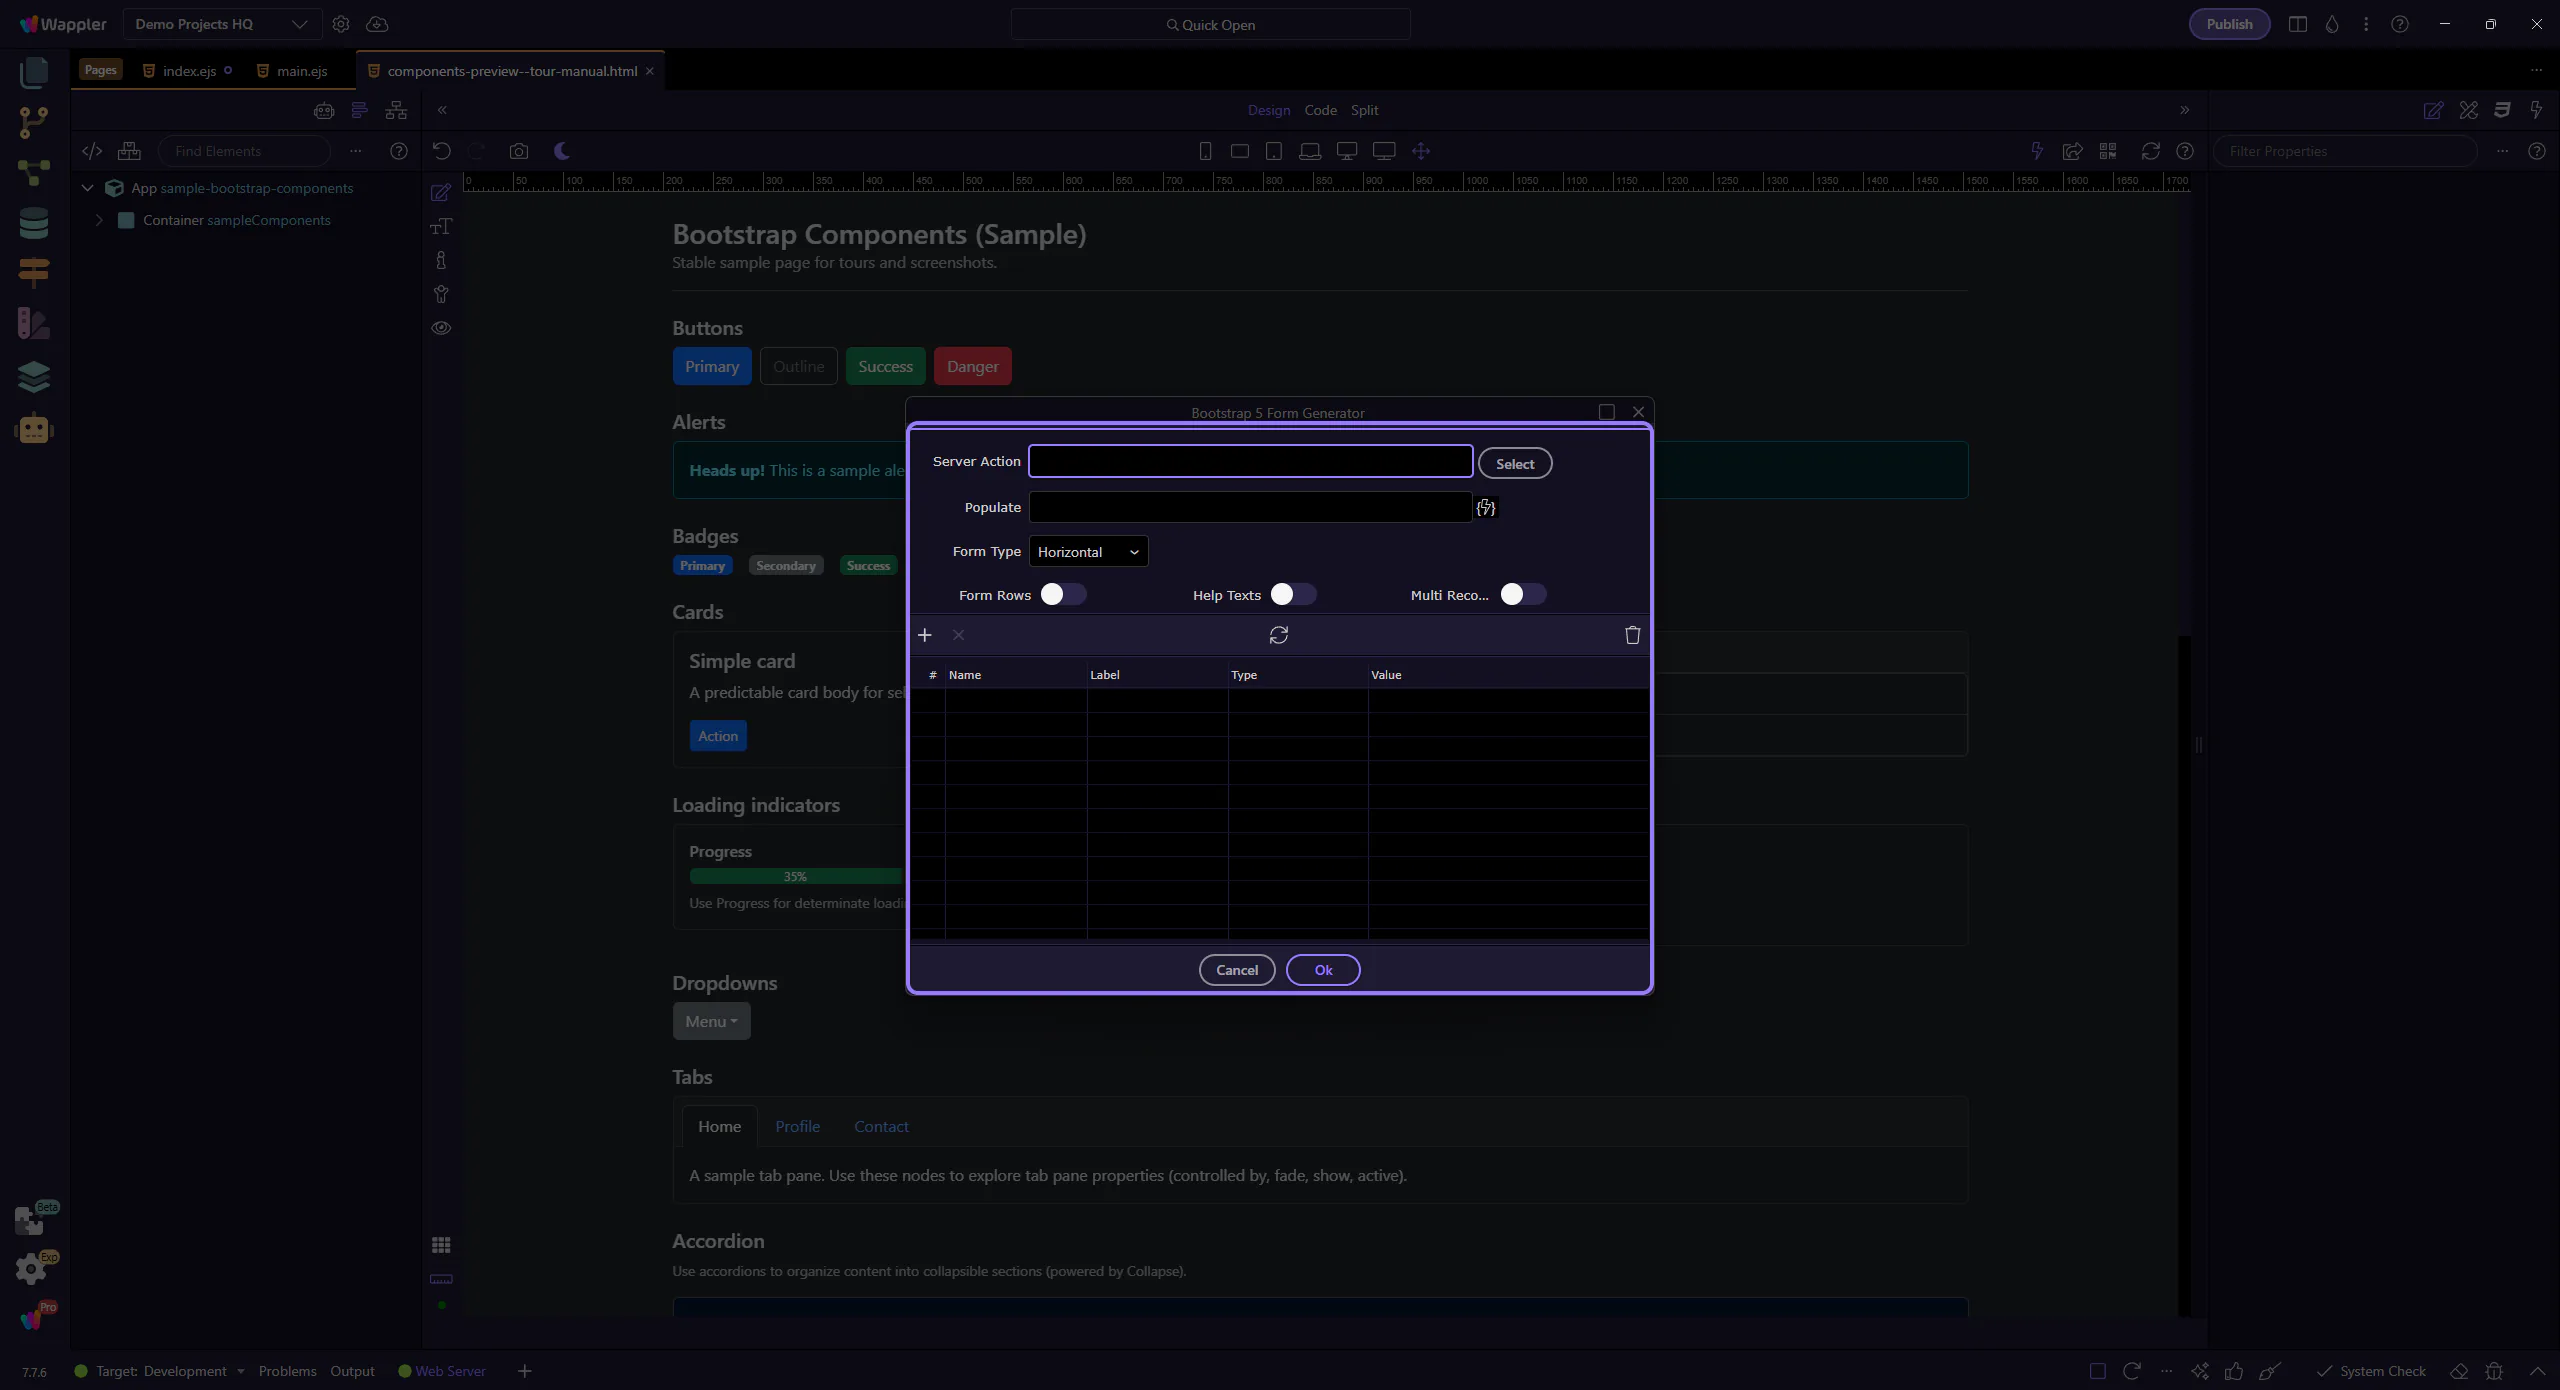Screen dimensions: 2560x1390
Task: Open the Database Manager sidebar icon
Action: pyautogui.click(x=33, y=223)
